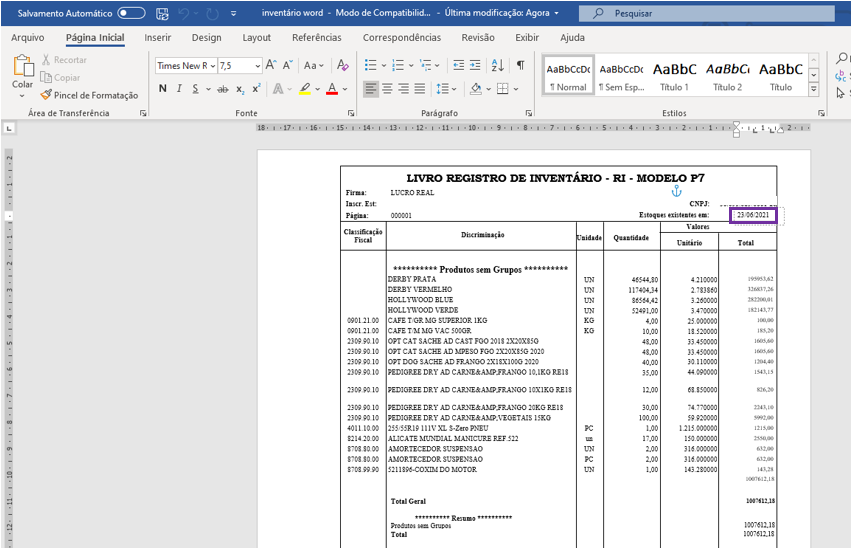Open the Arquivo menu
The height and width of the screenshot is (548, 853).
coord(28,38)
